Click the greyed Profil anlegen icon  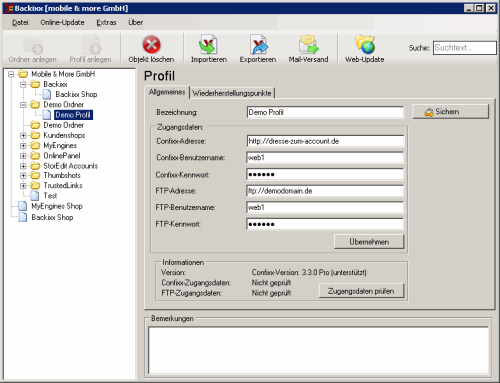pos(91,45)
